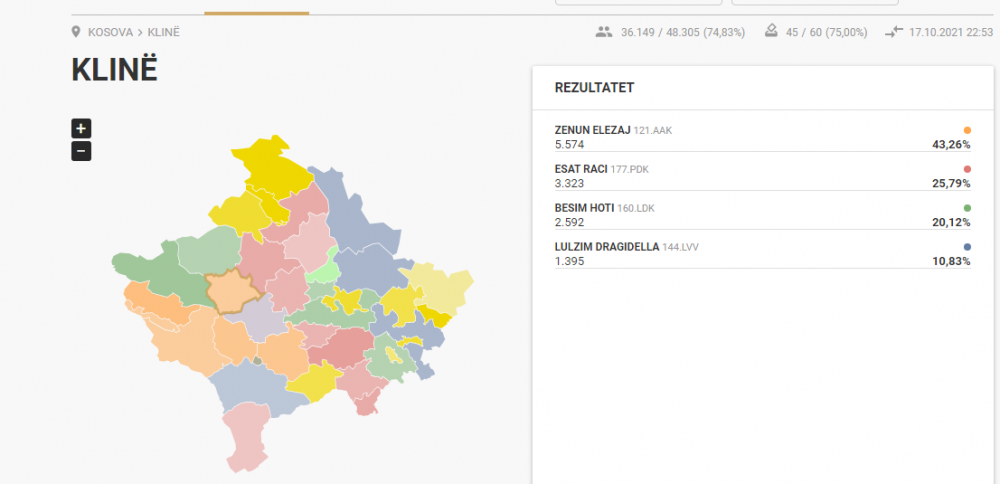Viewport: 1000px width, 484px height.
Task: Click the blue LVV color dot
Action: tap(967, 247)
